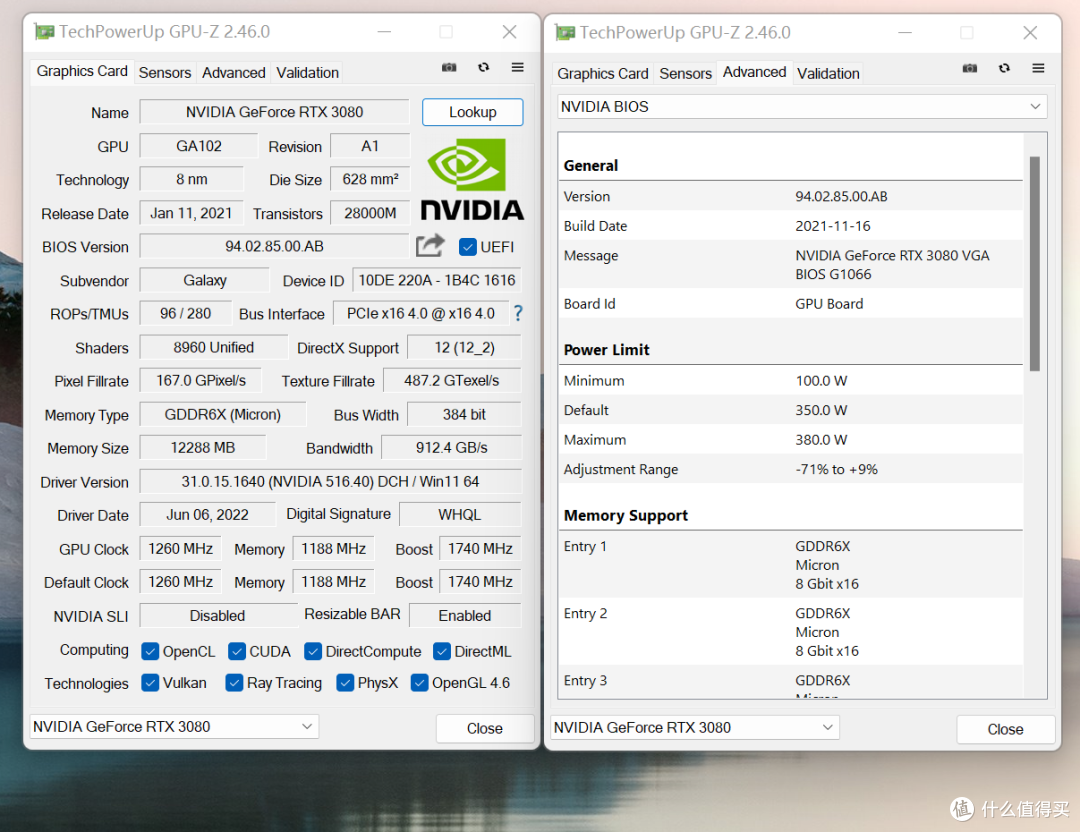Click the Lookup button
Image resolution: width=1080 pixels, height=832 pixels.
472,112
